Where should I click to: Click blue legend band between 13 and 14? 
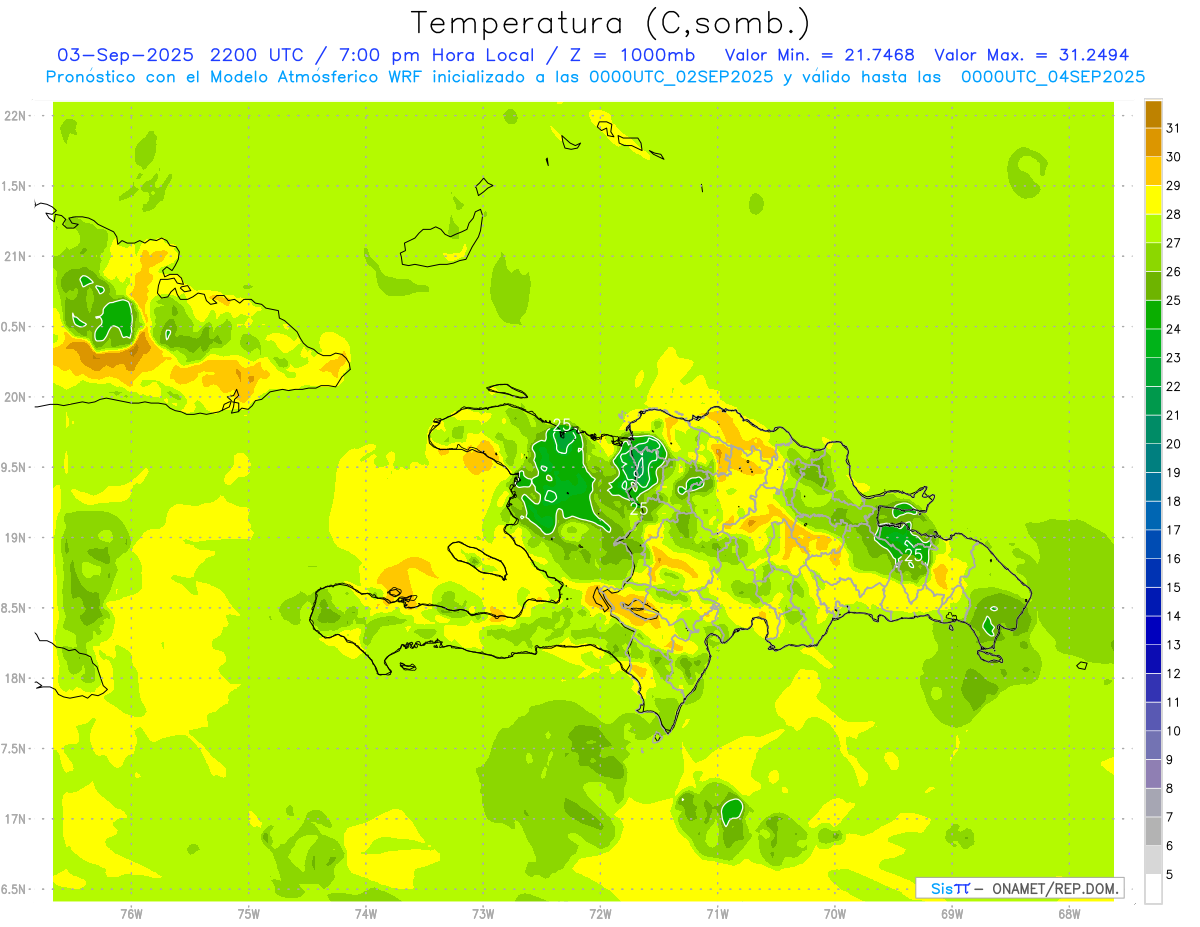[1153, 631]
